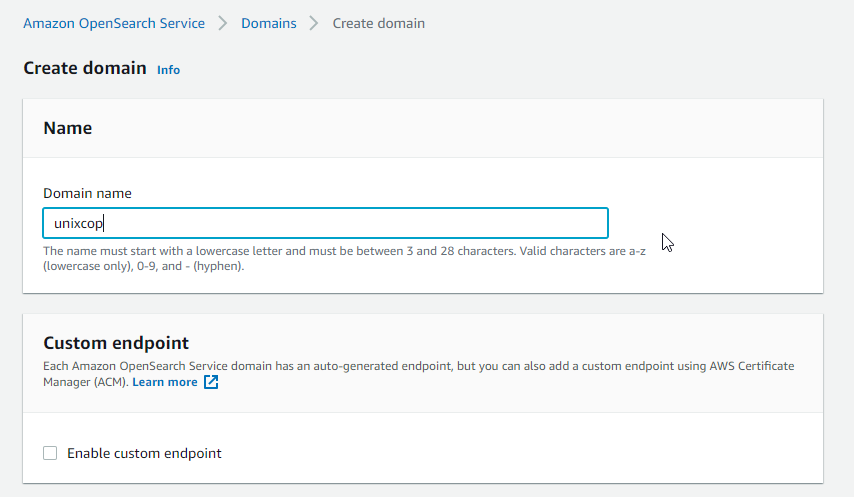Navigate to the Domains breadcrumb link
The image size is (854, 497).
click(269, 23)
